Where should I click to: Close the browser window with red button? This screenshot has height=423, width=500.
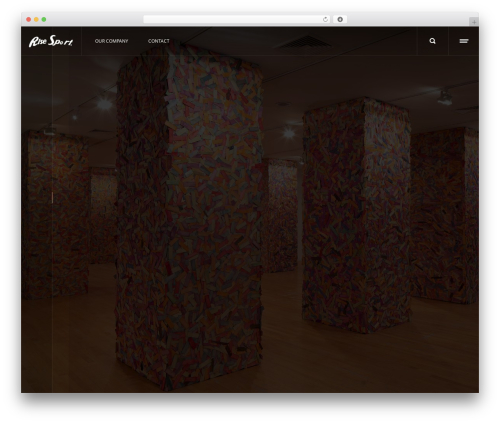pos(29,19)
